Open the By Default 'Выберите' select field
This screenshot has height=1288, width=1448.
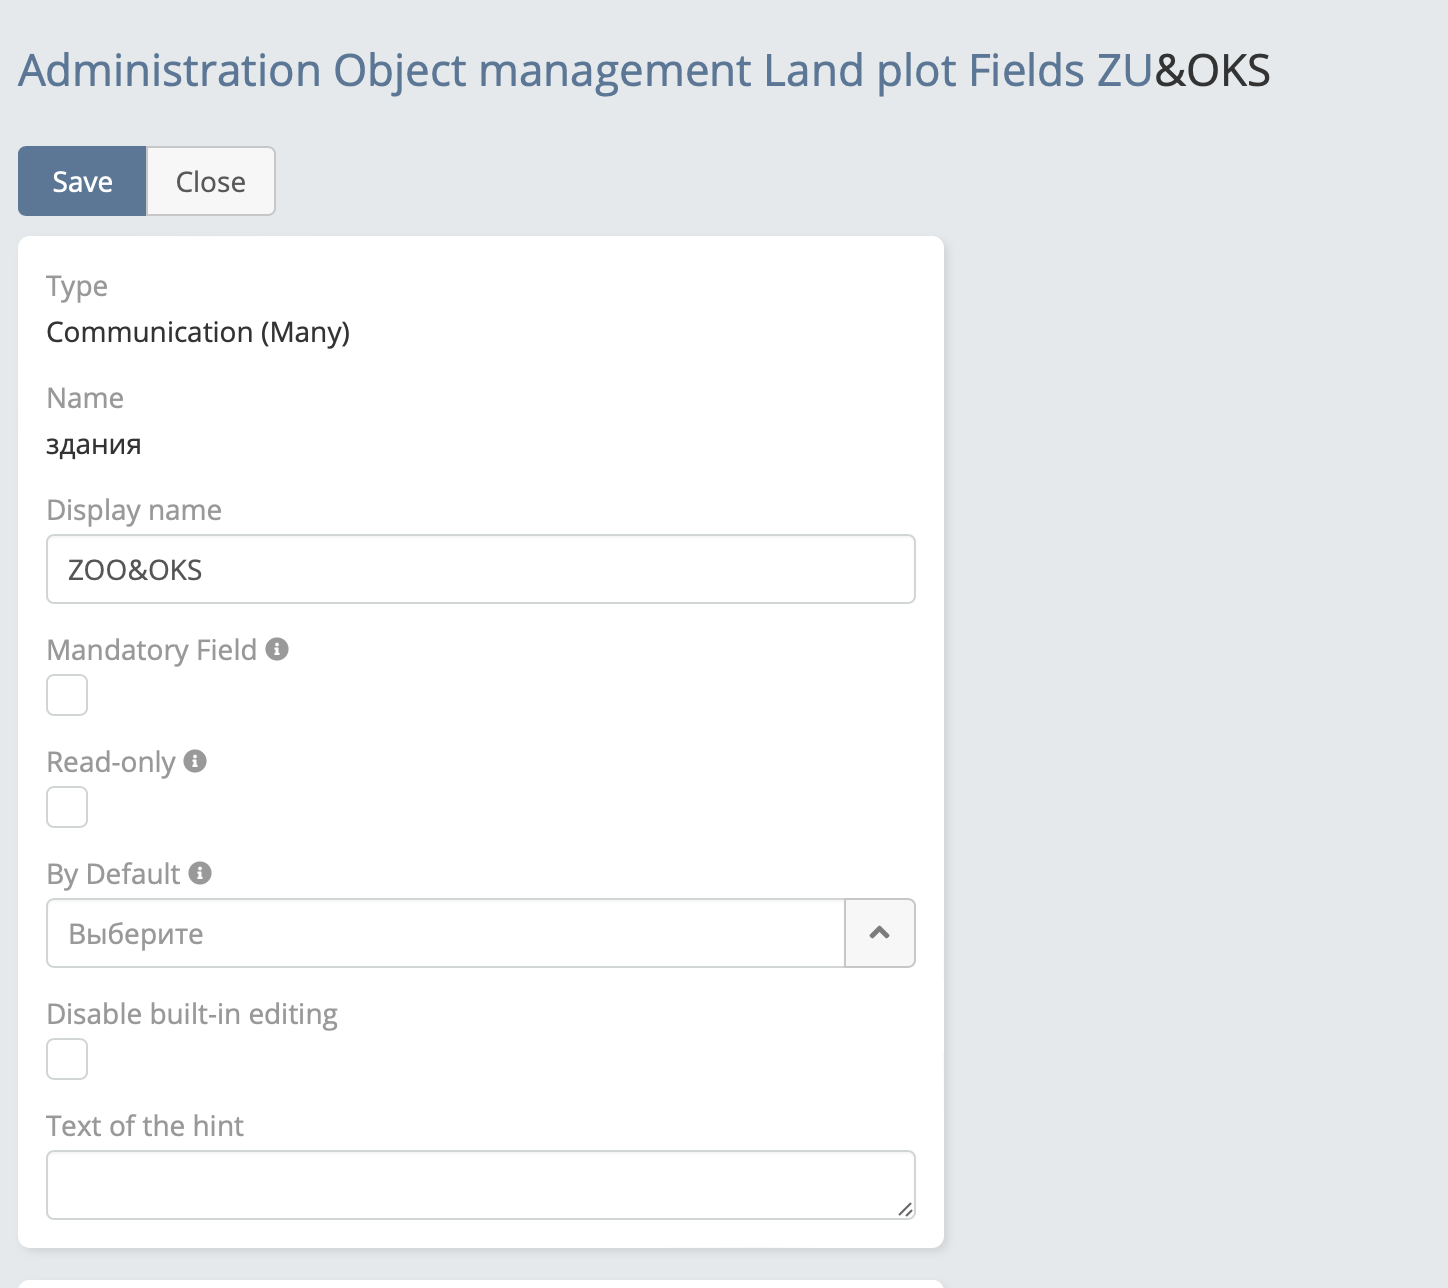(445, 933)
